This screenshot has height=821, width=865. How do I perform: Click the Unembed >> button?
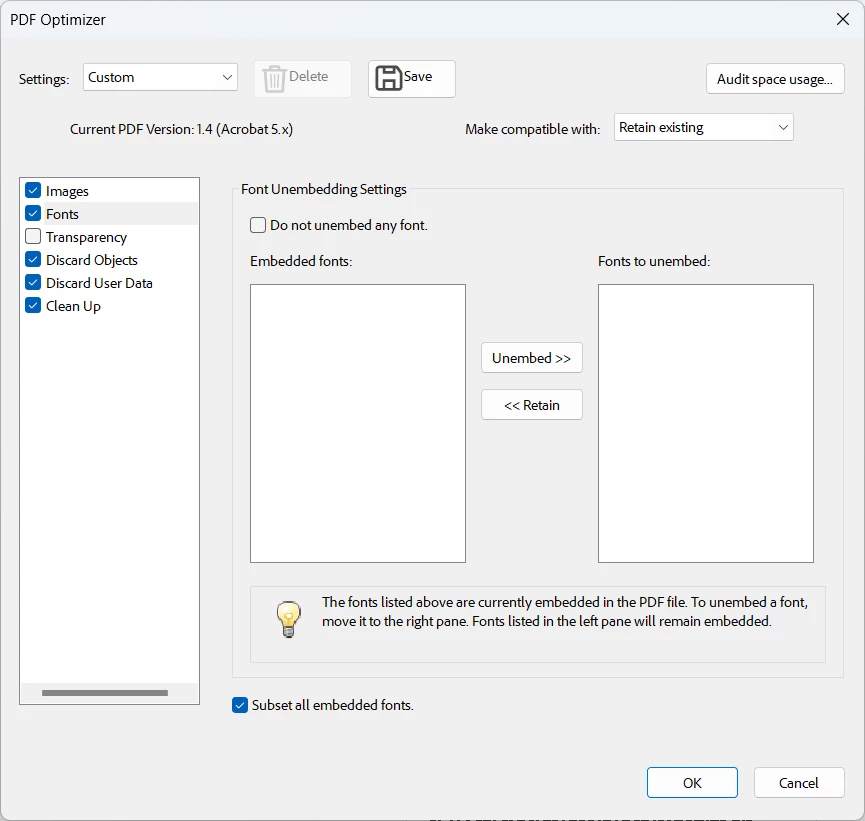[532, 358]
